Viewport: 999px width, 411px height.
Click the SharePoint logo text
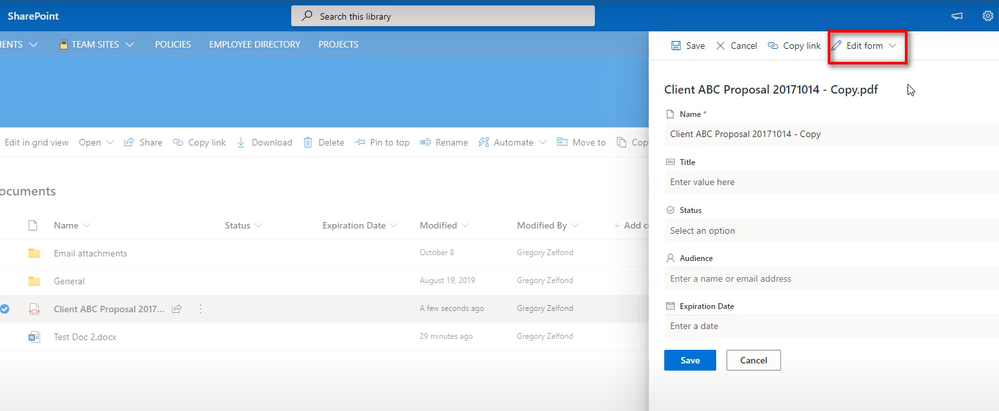pos(33,16)
